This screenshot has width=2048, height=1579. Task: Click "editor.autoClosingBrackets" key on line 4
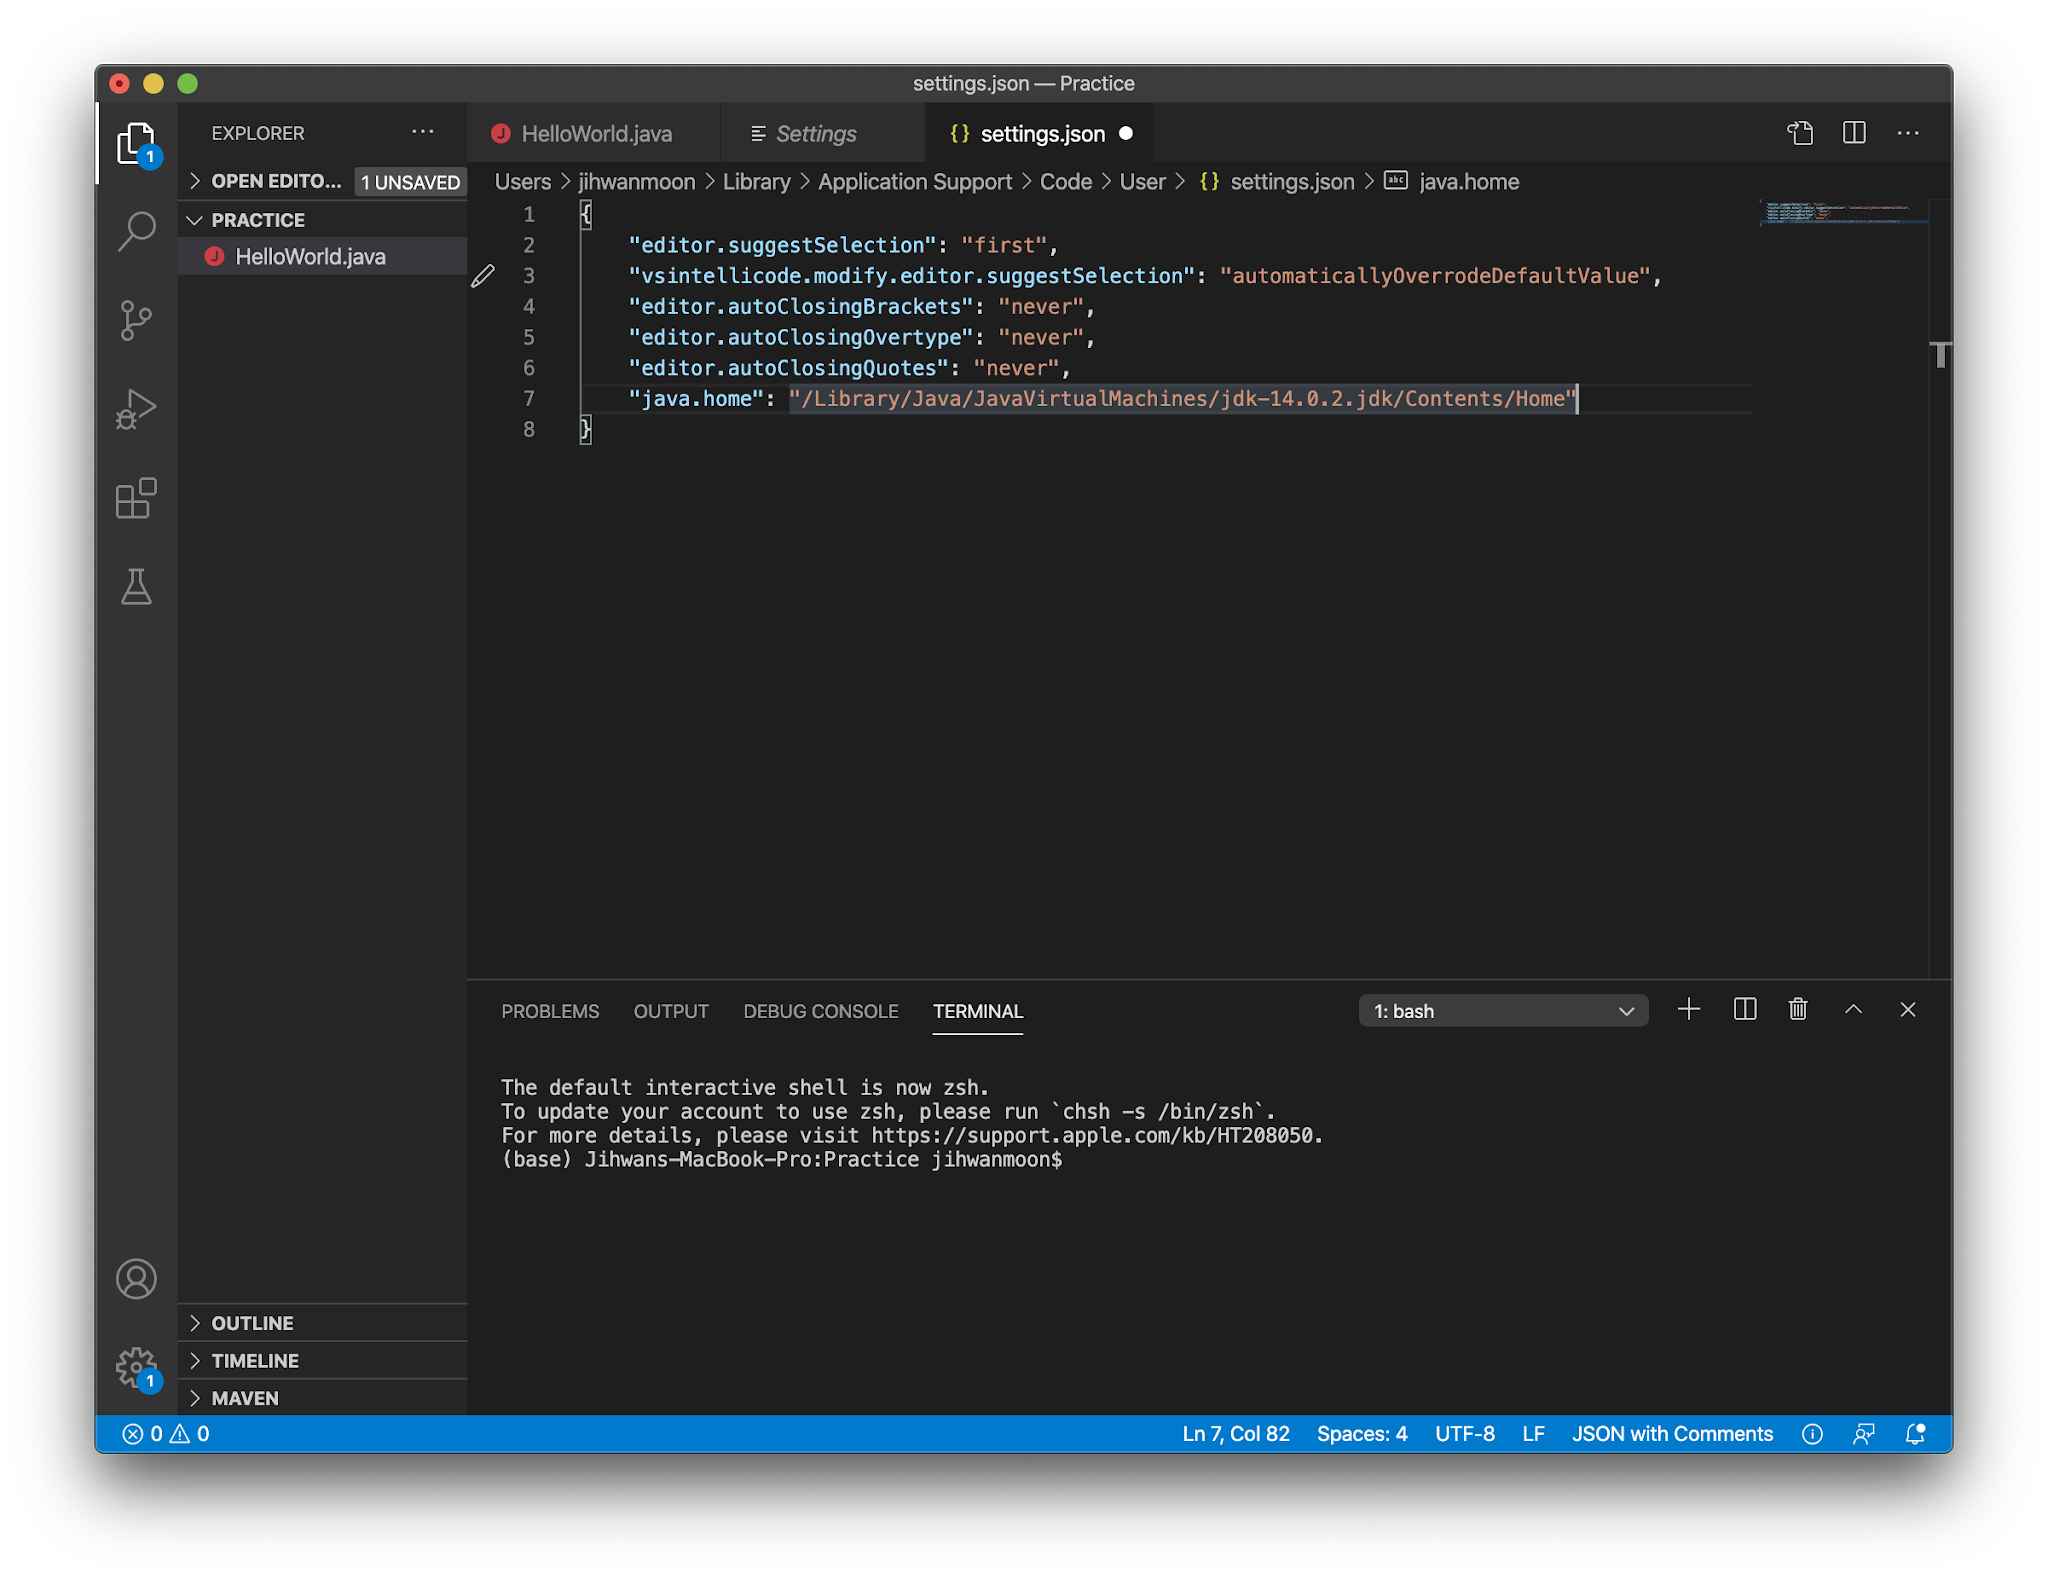801,307
